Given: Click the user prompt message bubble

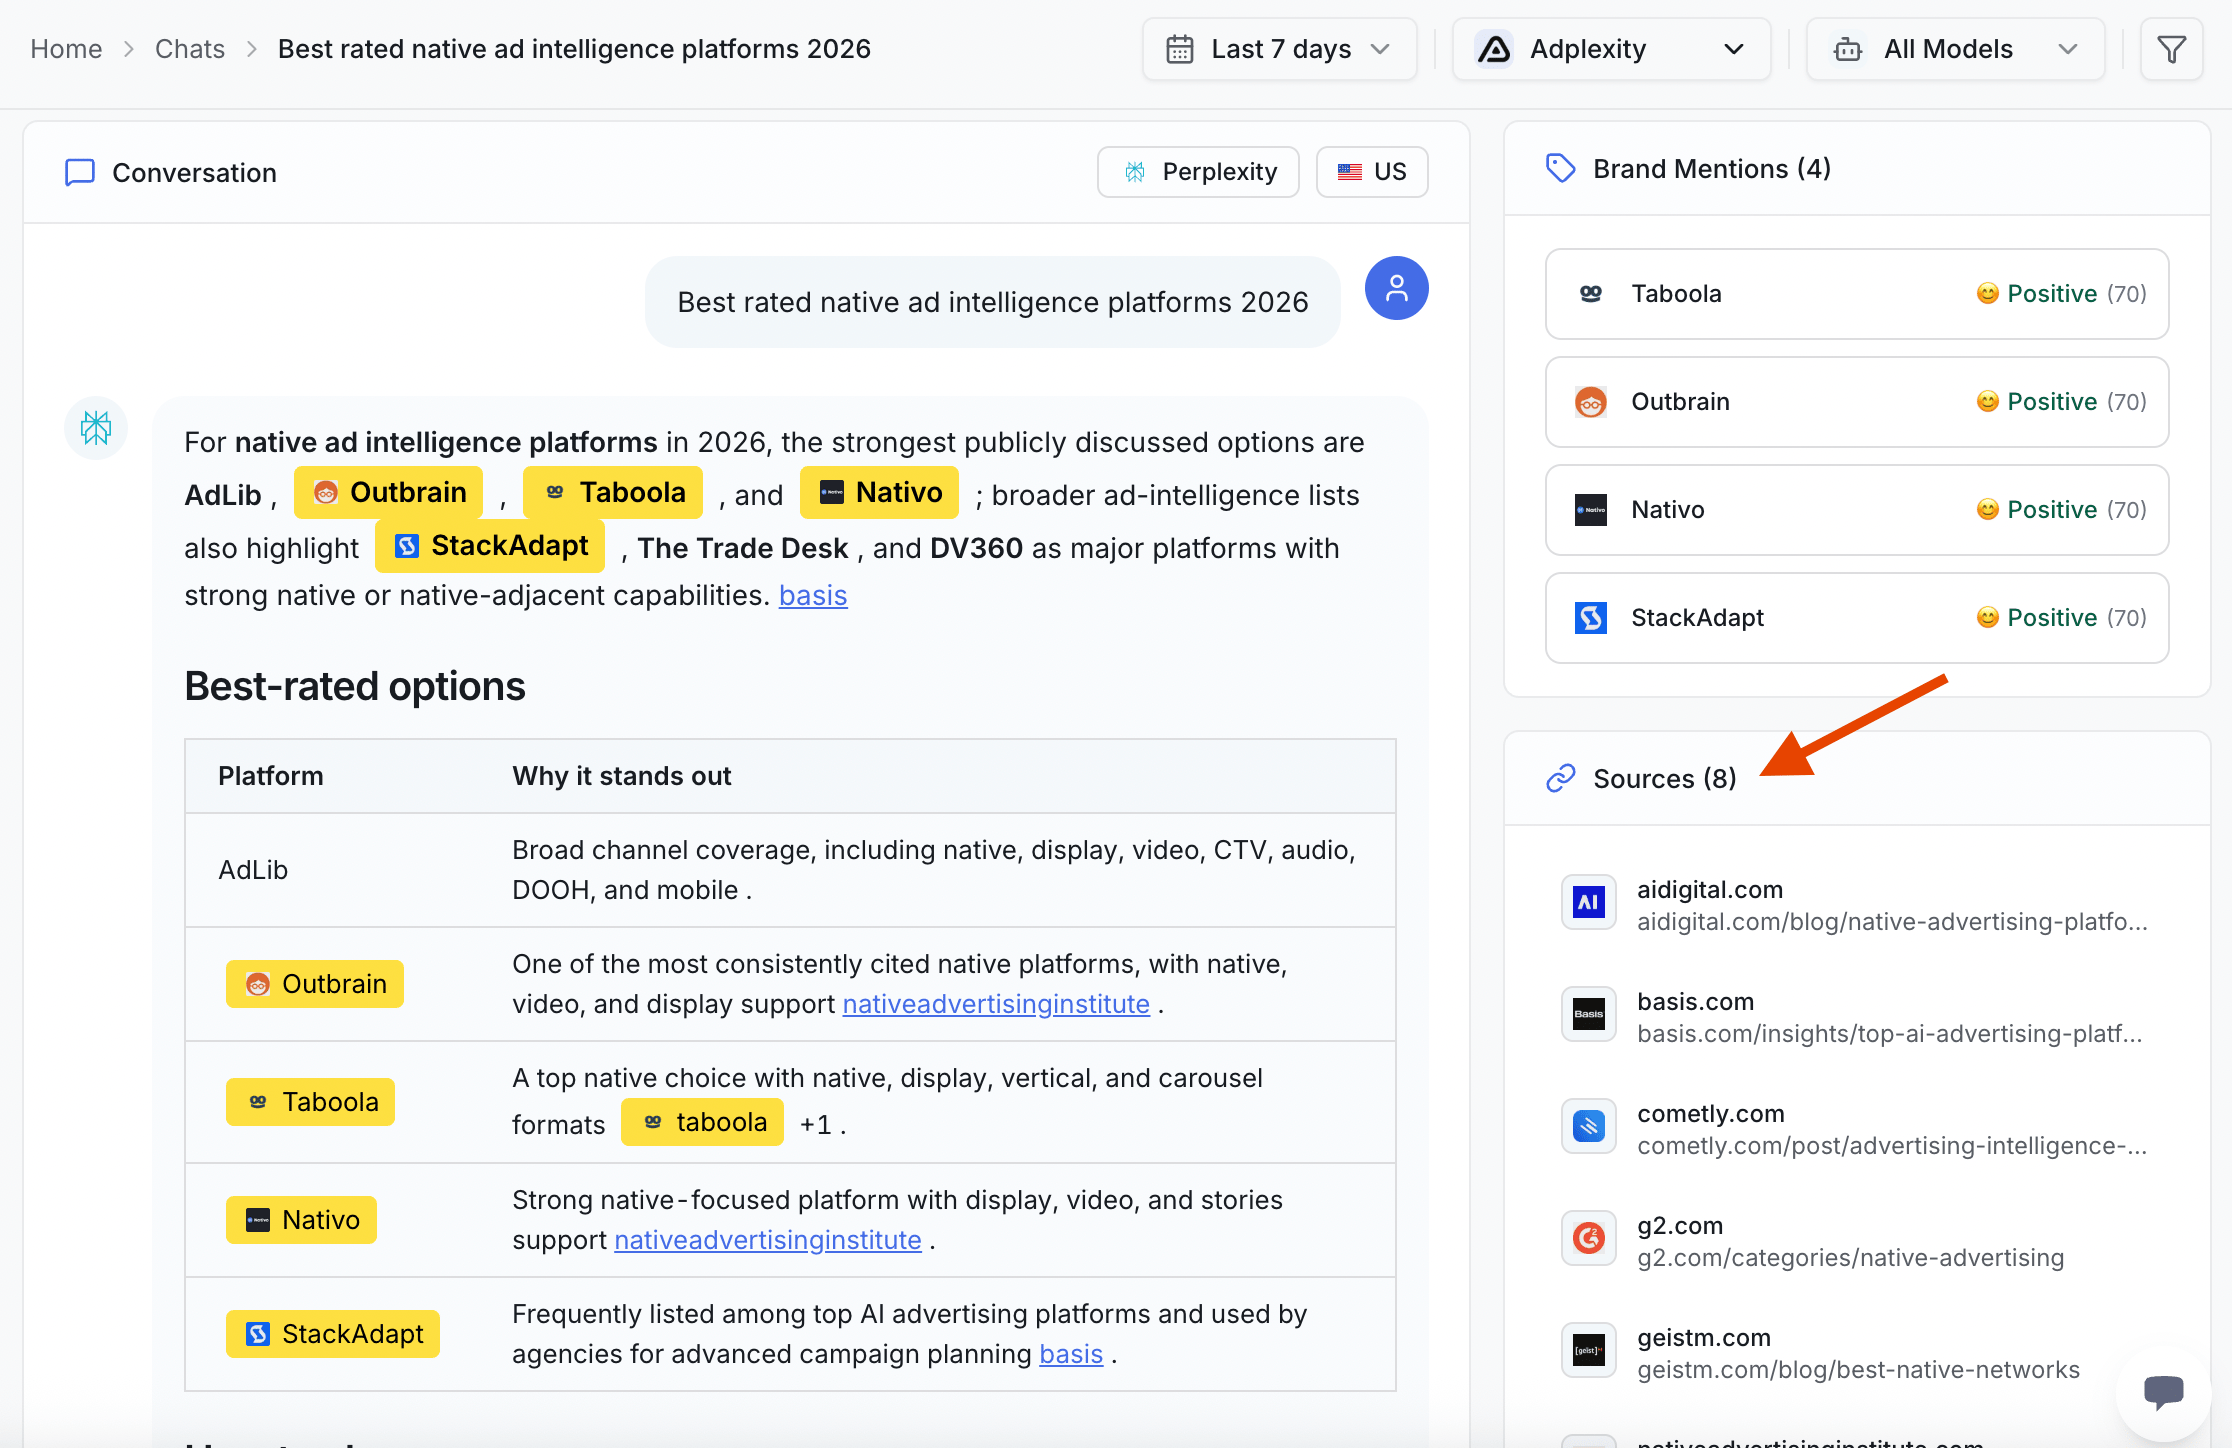Looking at the screenshot, I should point(992,302).
